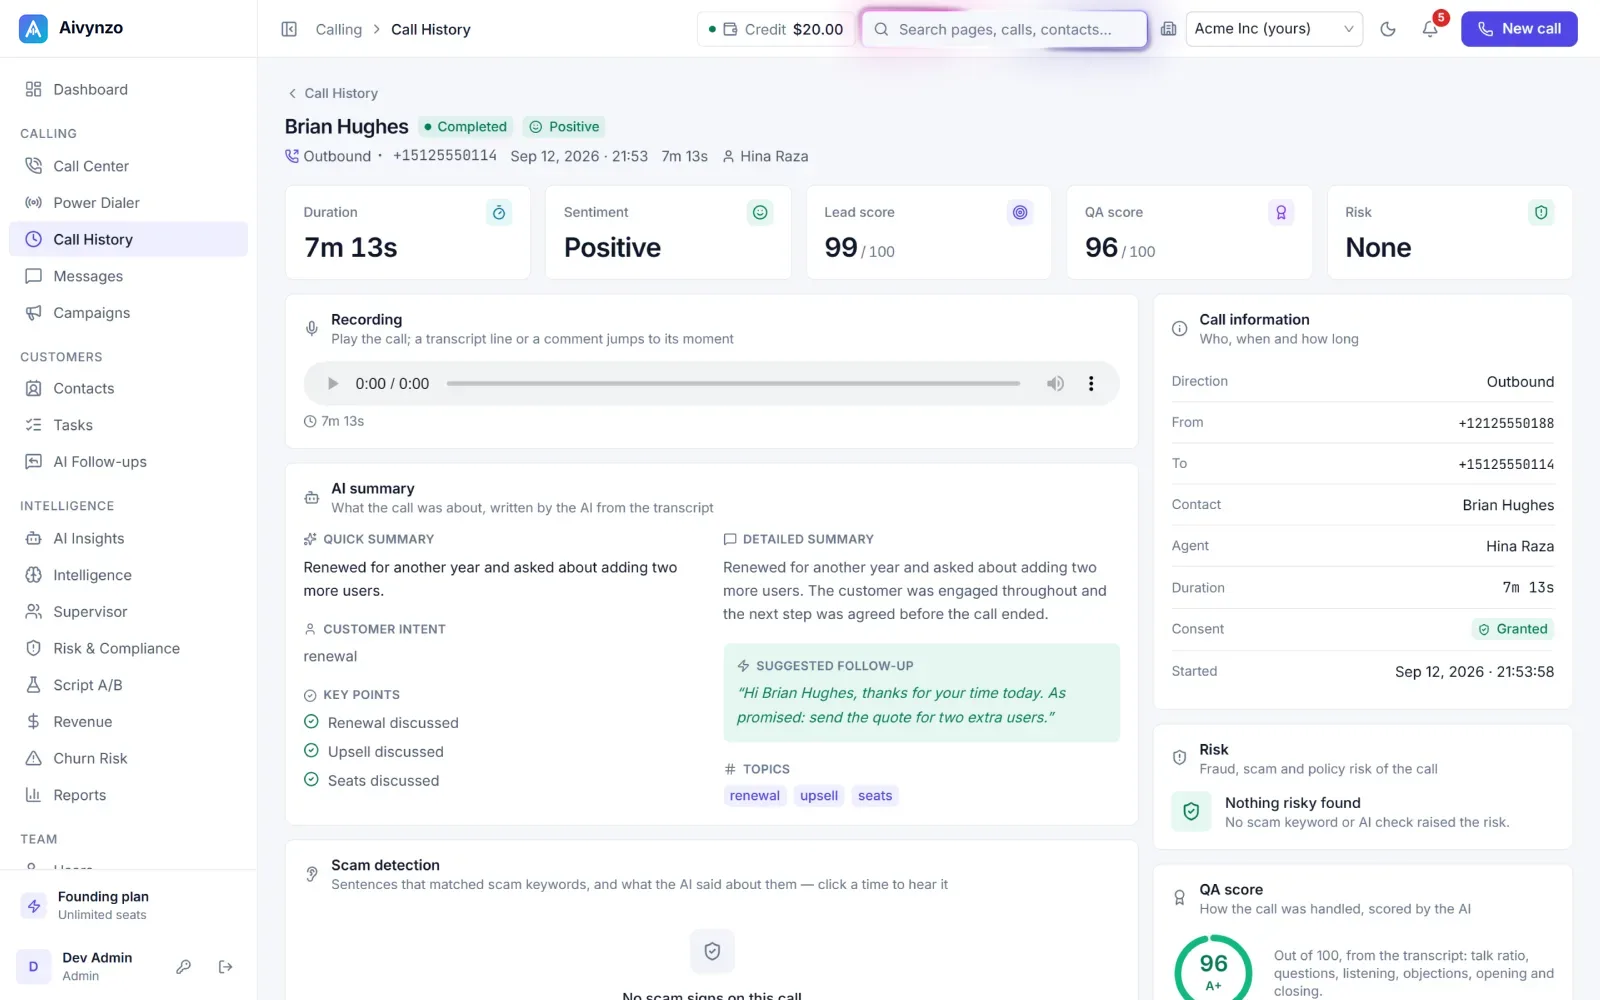The height and width of the screenshot is (1000, 1600).
Task: Click the Supervisor people icon
Action: (x=33, y=611)
